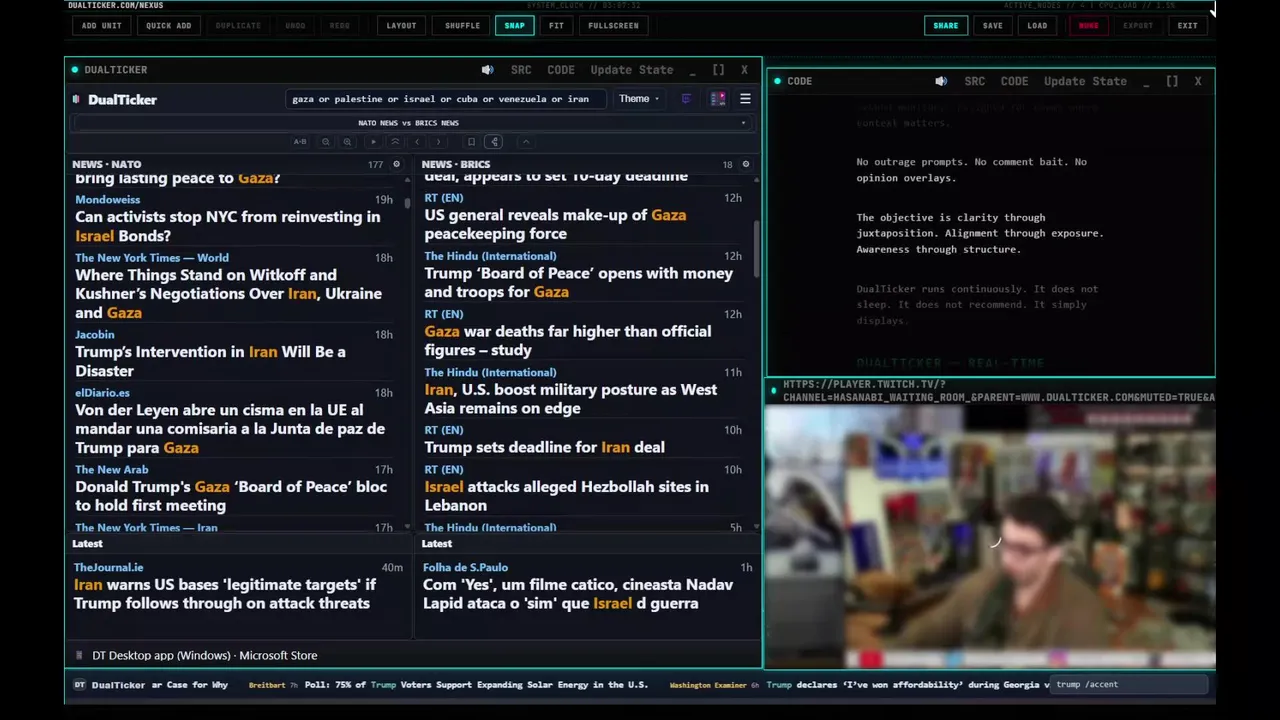Click the colorful layout icon beside Theme
1280x720 pixels.
718,99
